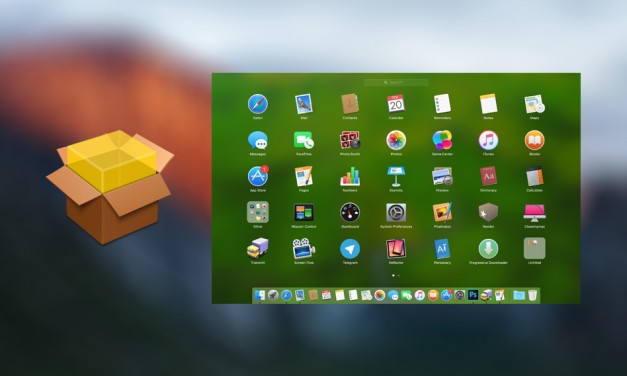Launch the Dashboard app
The width and height of the screenshot is (627, 376).
click(350, 212)
